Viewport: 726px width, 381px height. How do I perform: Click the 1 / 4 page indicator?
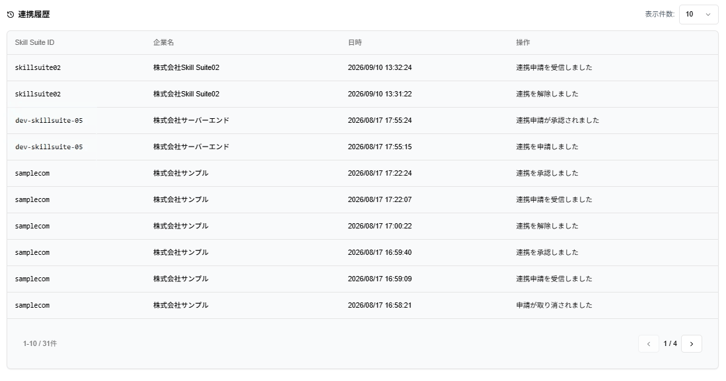pos(670,344)
